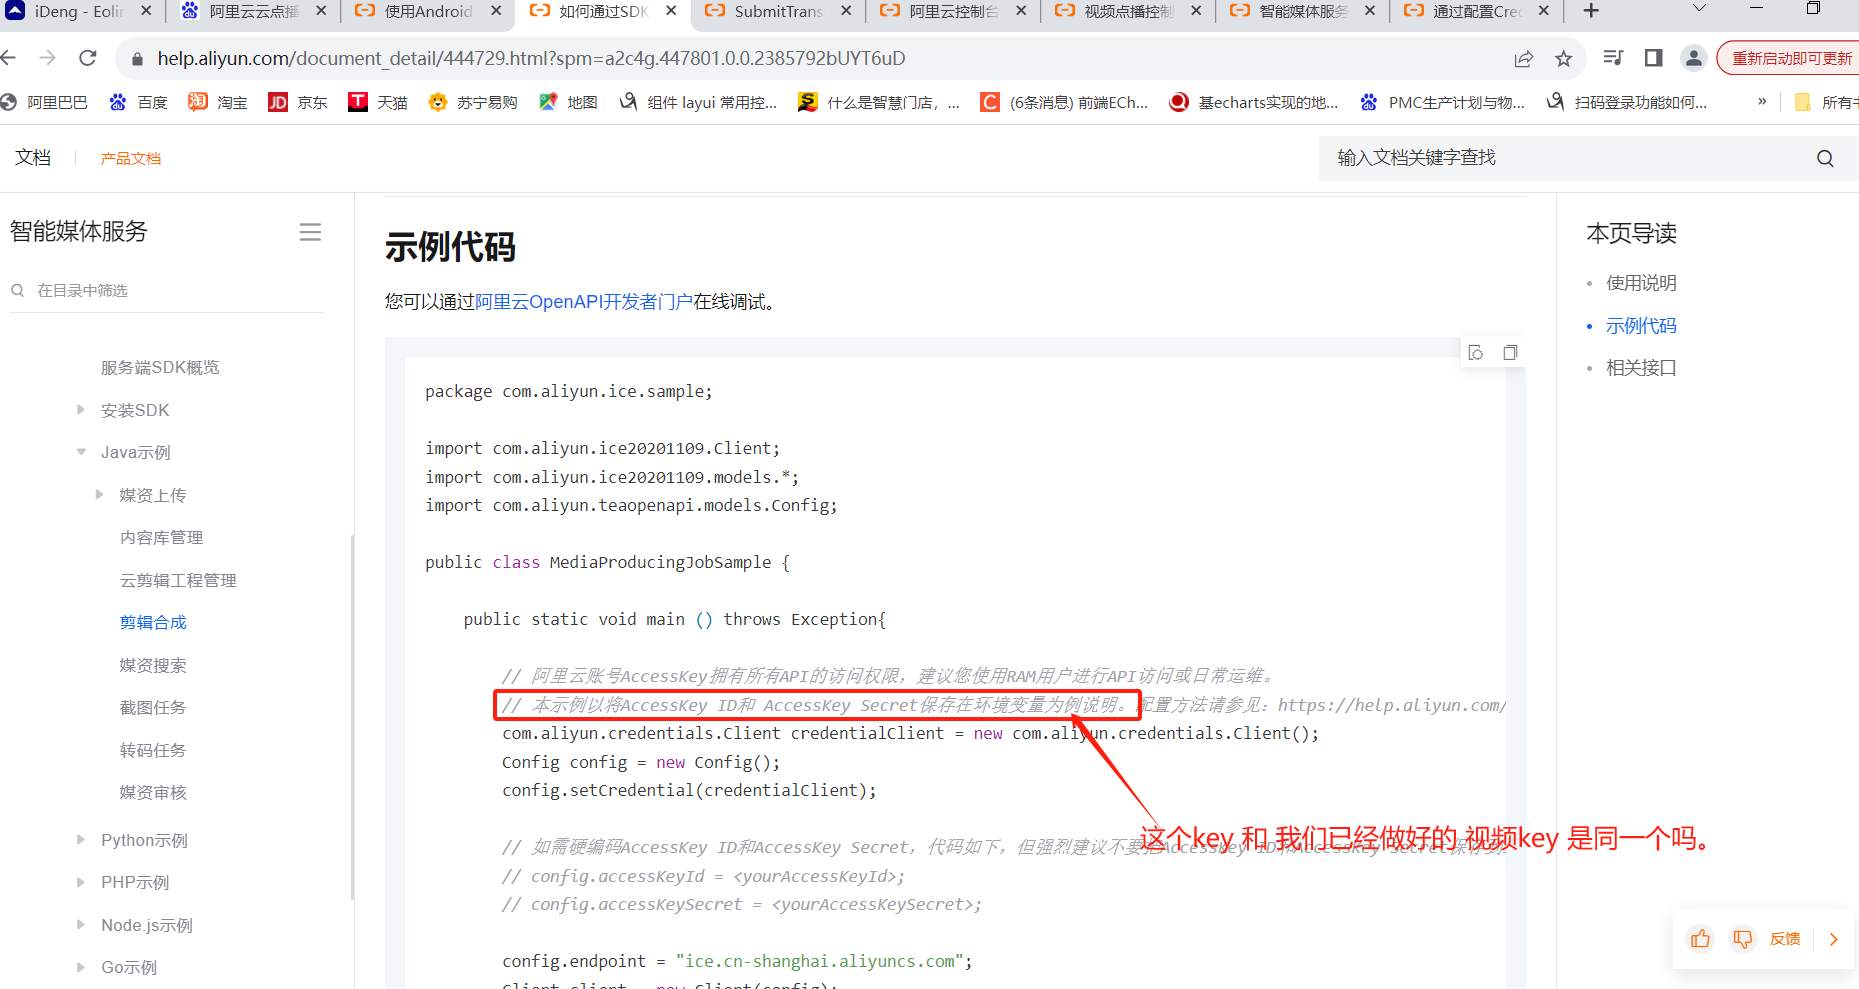Viewport: 1859px width, 989px height.
Task: Open 媒资审核 in the sidebar
Action: coord(153,792)
